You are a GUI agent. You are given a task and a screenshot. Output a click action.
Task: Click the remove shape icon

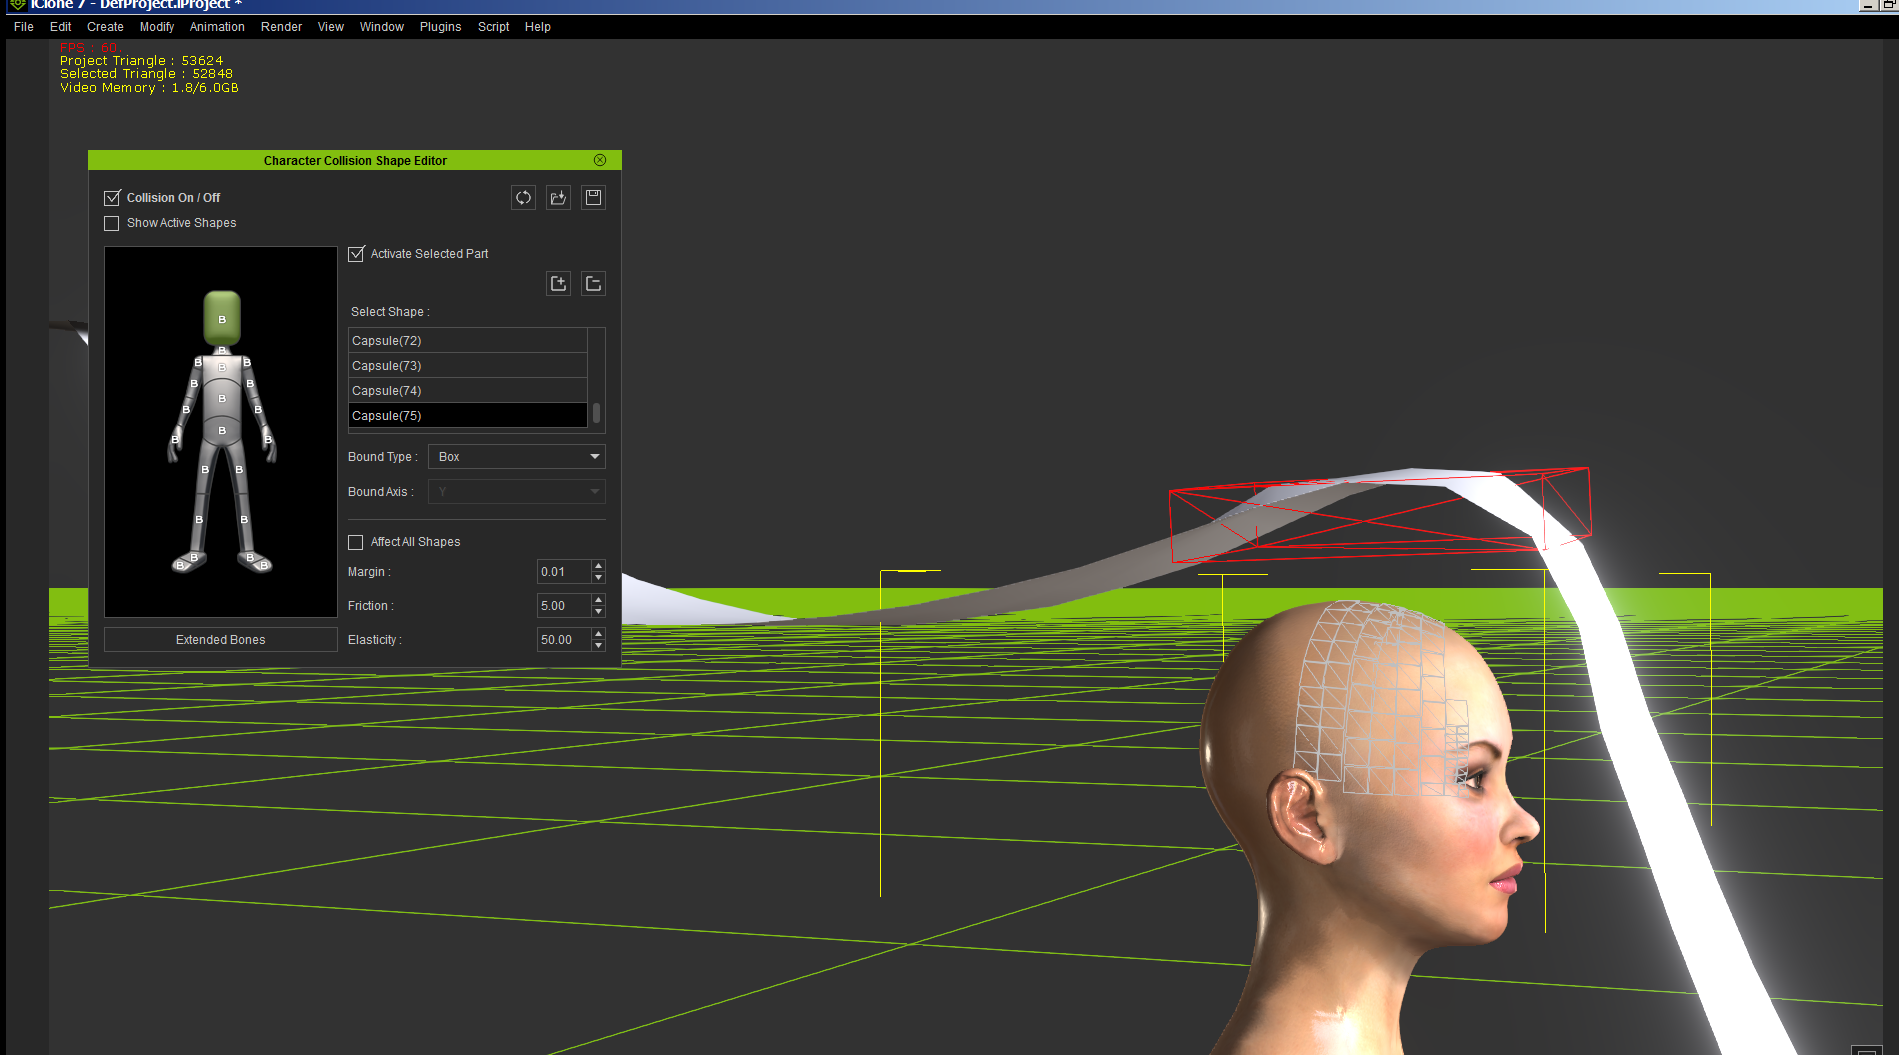coord(593,284)
